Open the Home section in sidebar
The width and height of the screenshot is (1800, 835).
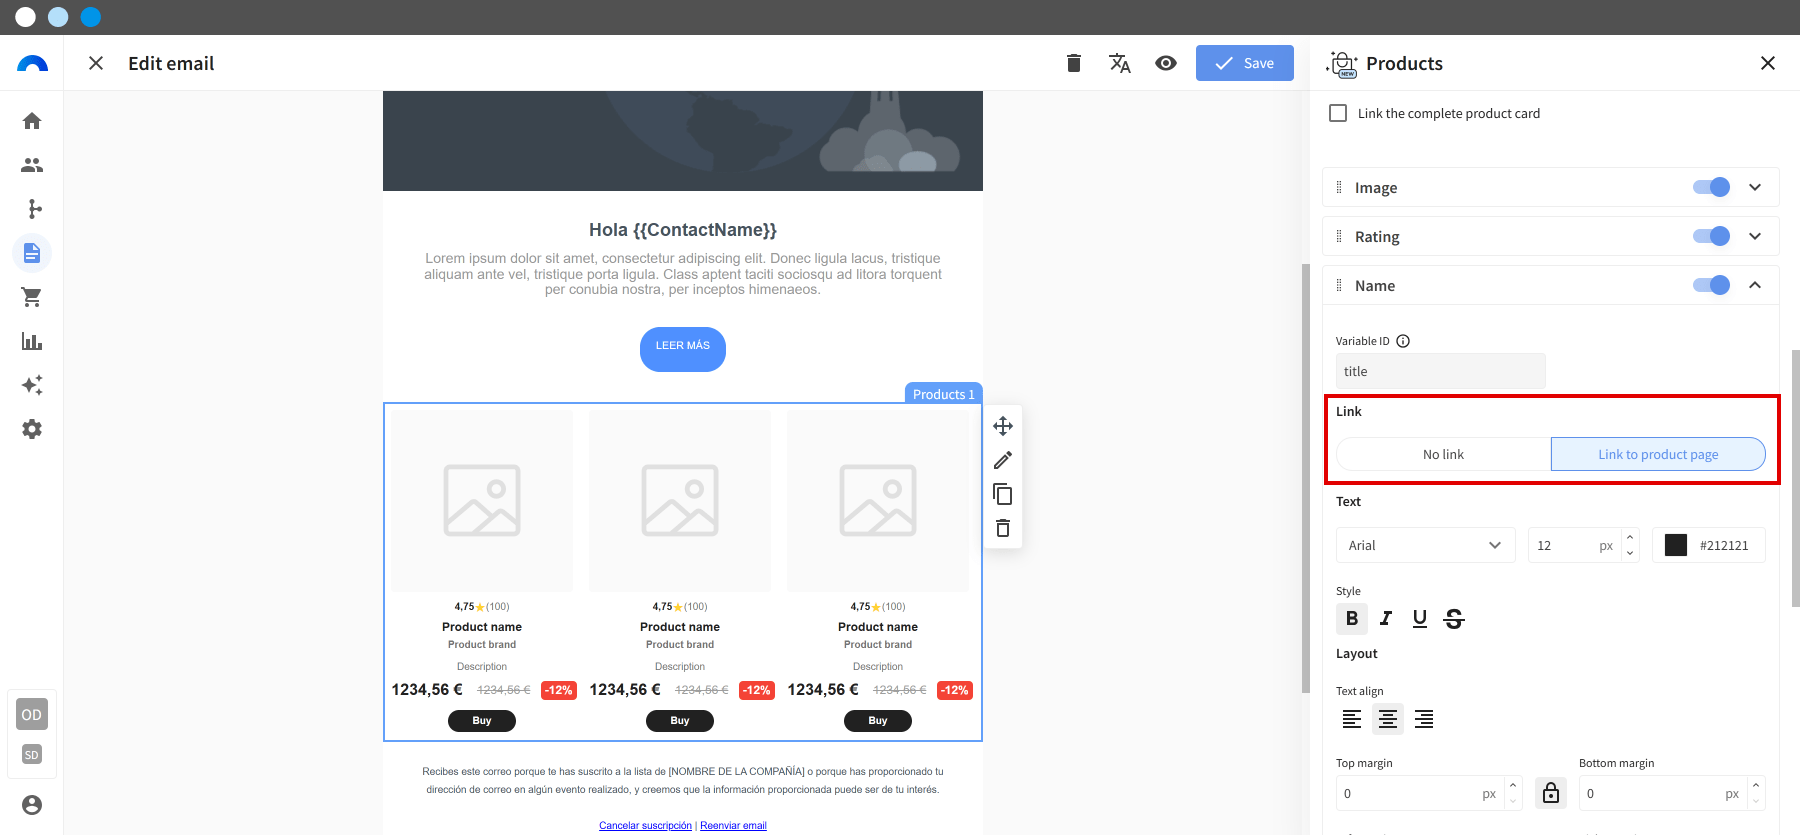[x=32, y=121]
